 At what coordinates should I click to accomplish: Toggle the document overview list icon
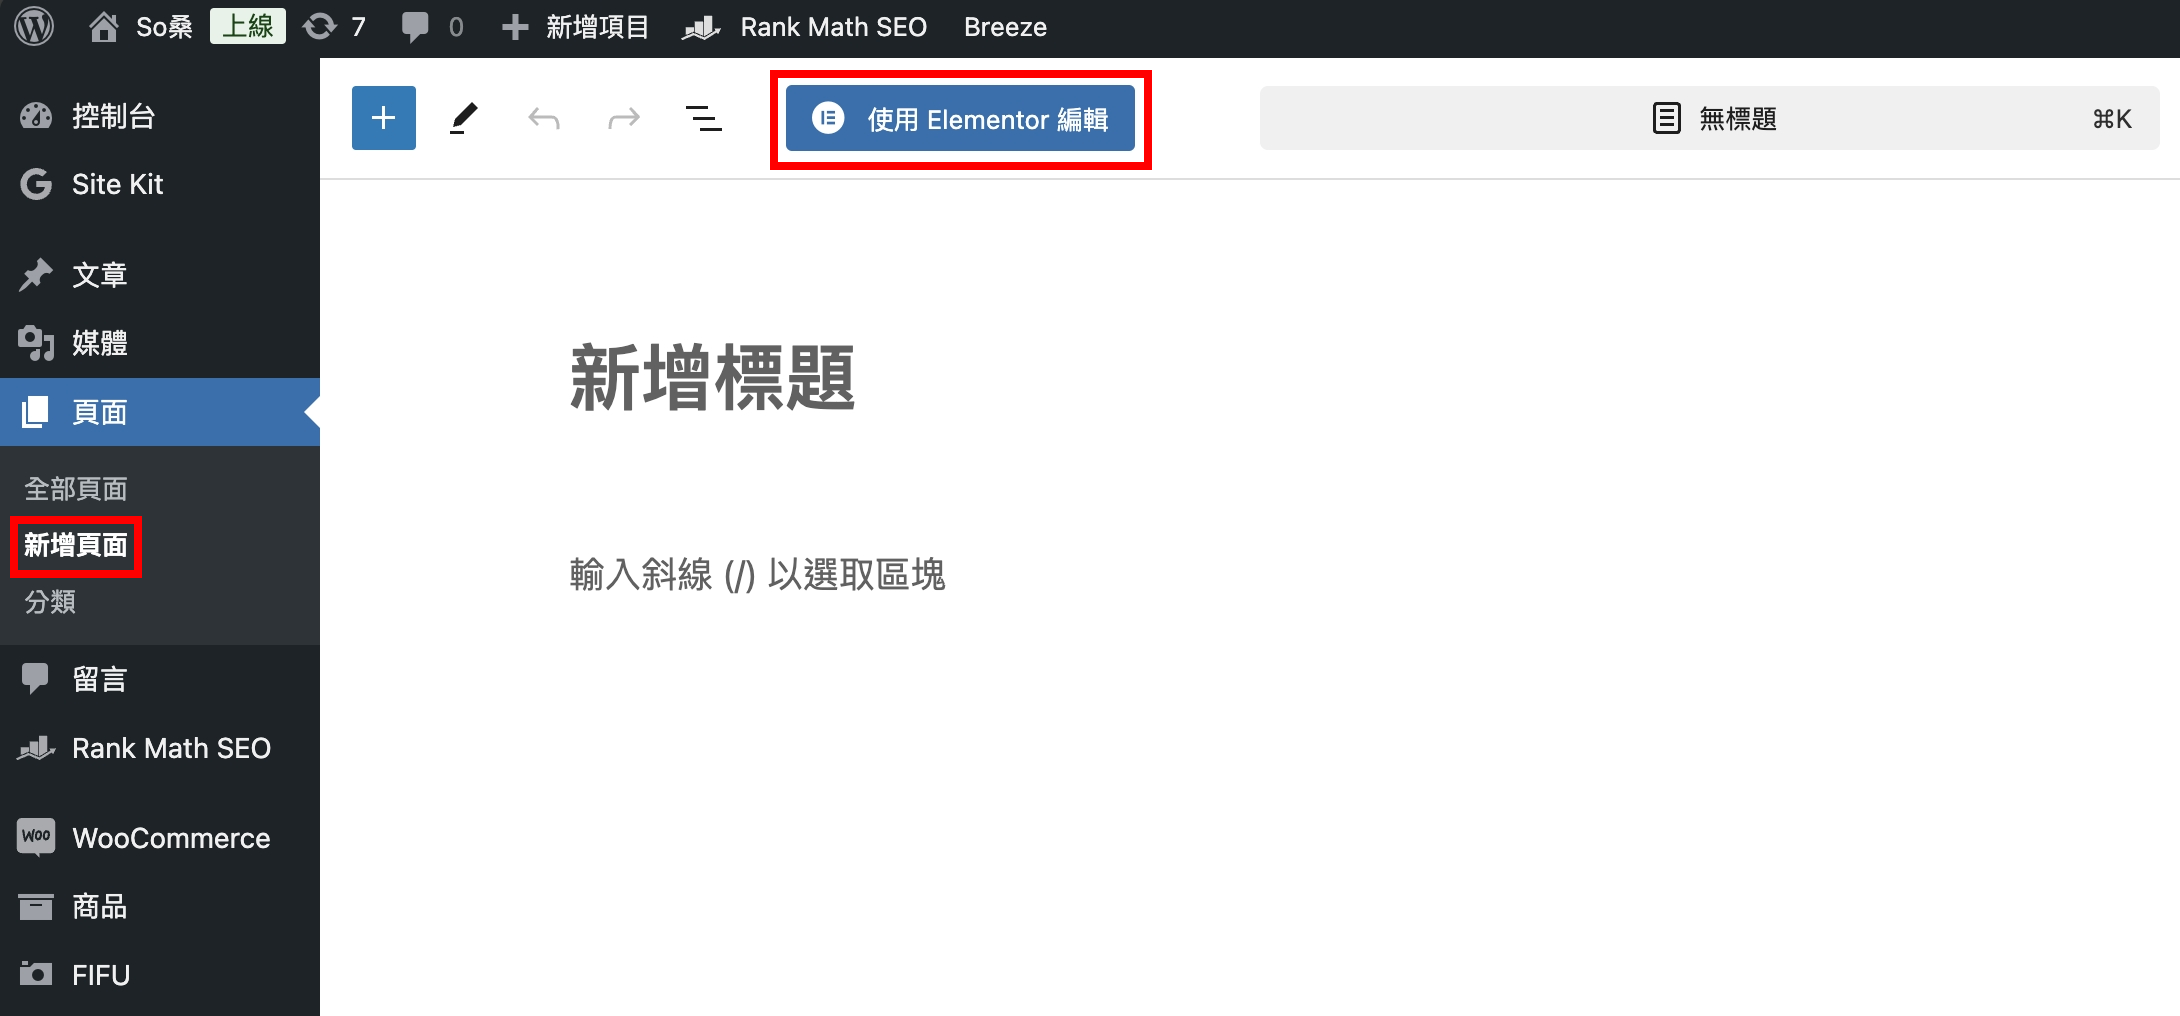pyautogui.click(x=703, y=118)
